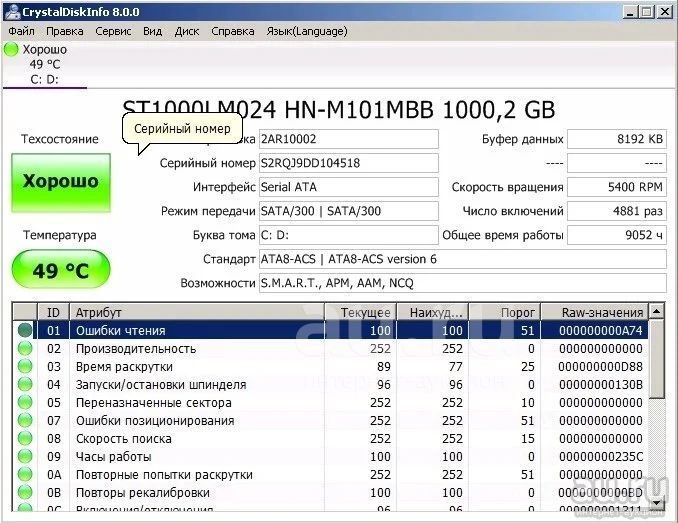Click the status dot of attribute 0B

[25, 492]
